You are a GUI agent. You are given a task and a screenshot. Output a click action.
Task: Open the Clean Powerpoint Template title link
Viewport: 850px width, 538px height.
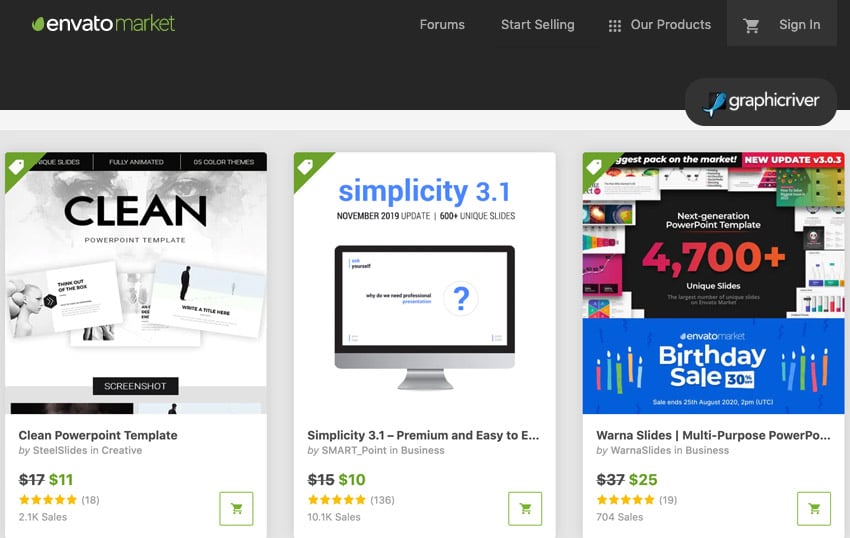98,435
